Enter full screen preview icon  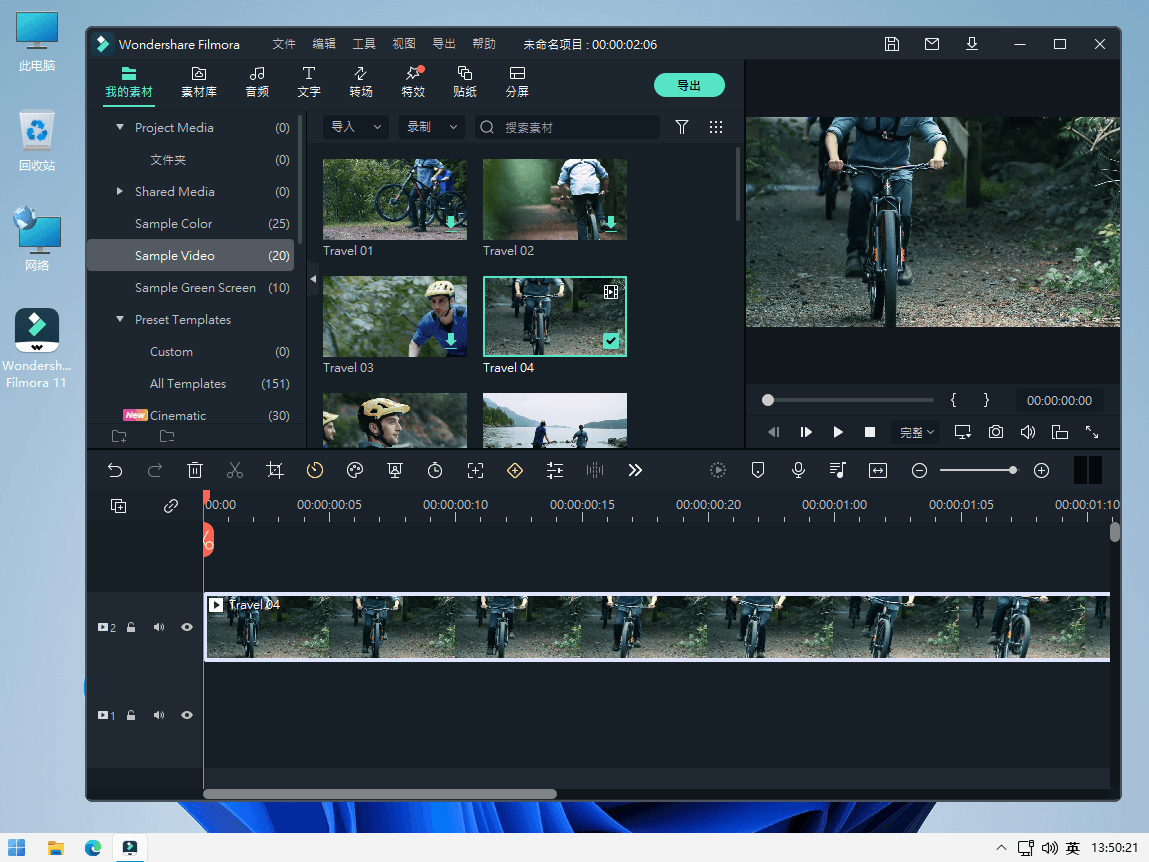pos(1092,432)
